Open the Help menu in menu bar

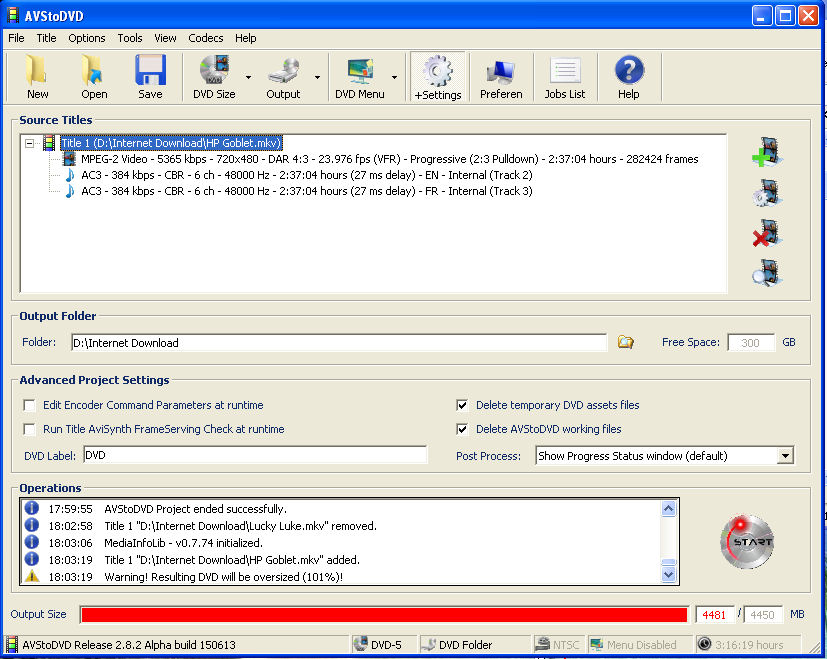[245, 38]
